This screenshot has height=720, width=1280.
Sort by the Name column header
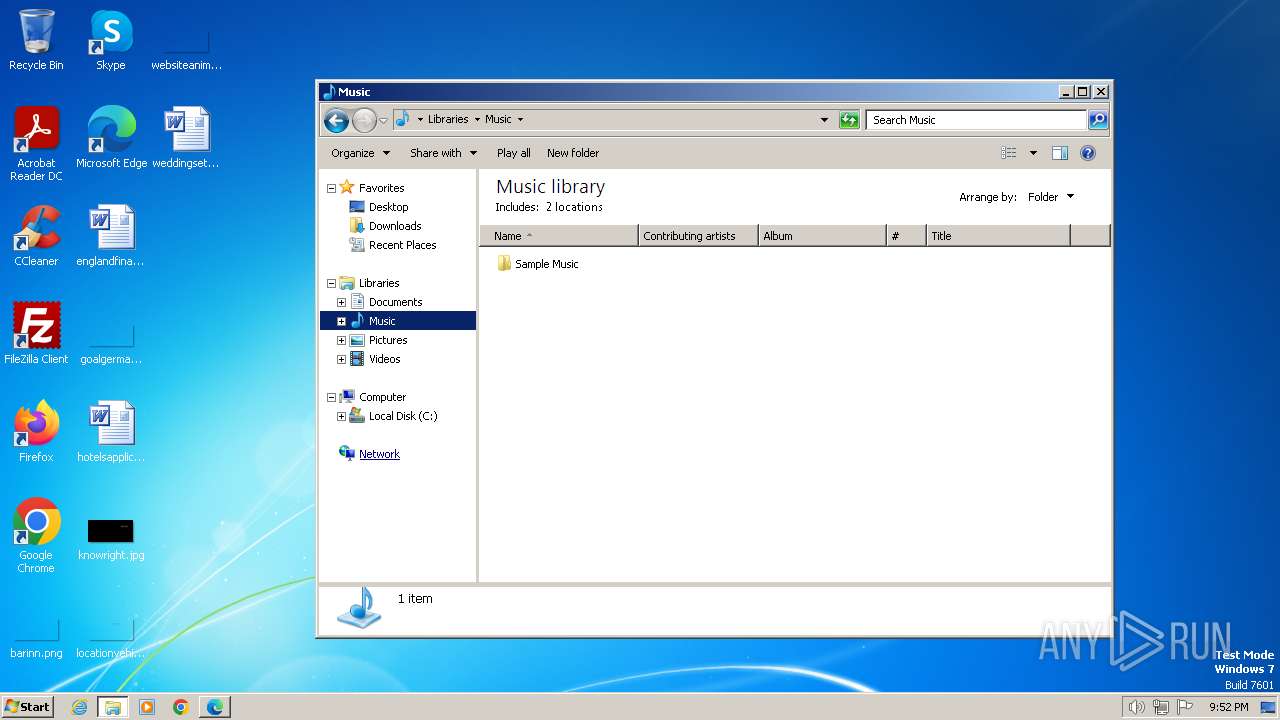(558, 236)
